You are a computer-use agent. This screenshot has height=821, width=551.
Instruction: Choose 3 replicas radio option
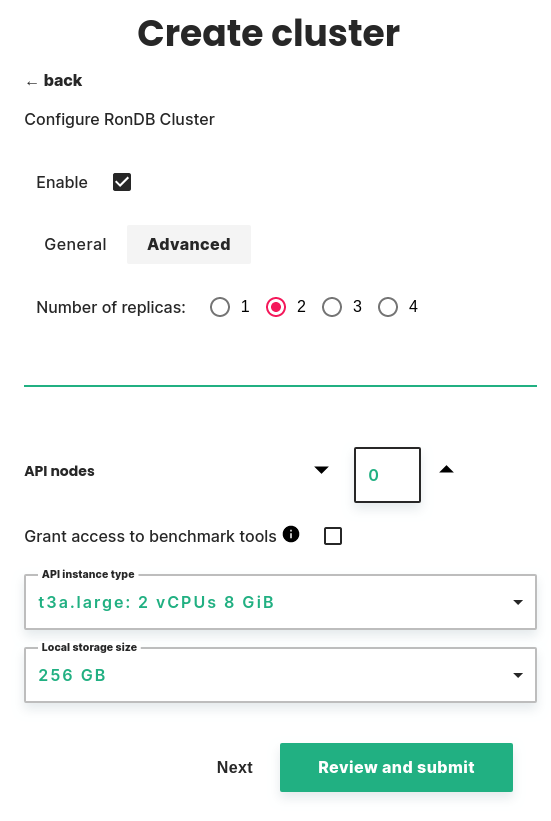[332, 307]
